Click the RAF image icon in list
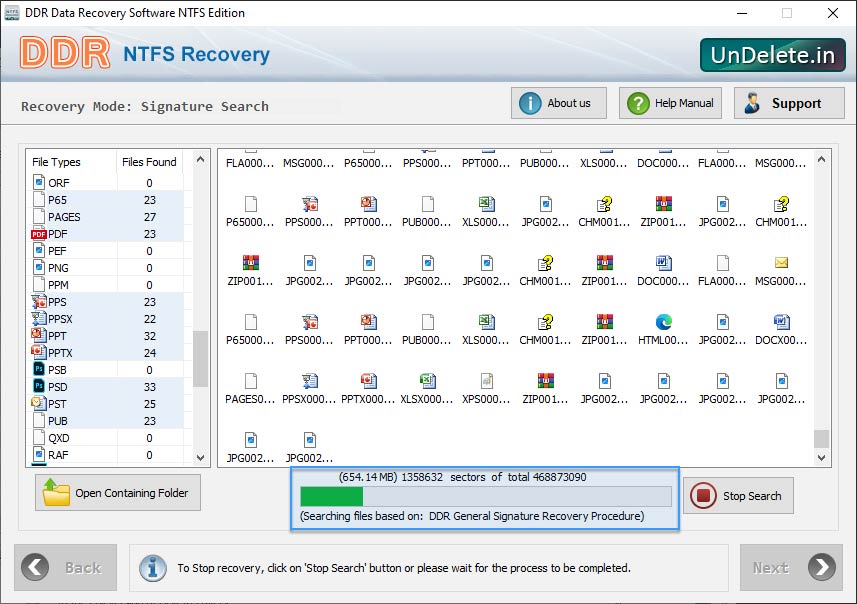Image resolution: width=857 pixels, height=604 pixels. pos(39,454)
